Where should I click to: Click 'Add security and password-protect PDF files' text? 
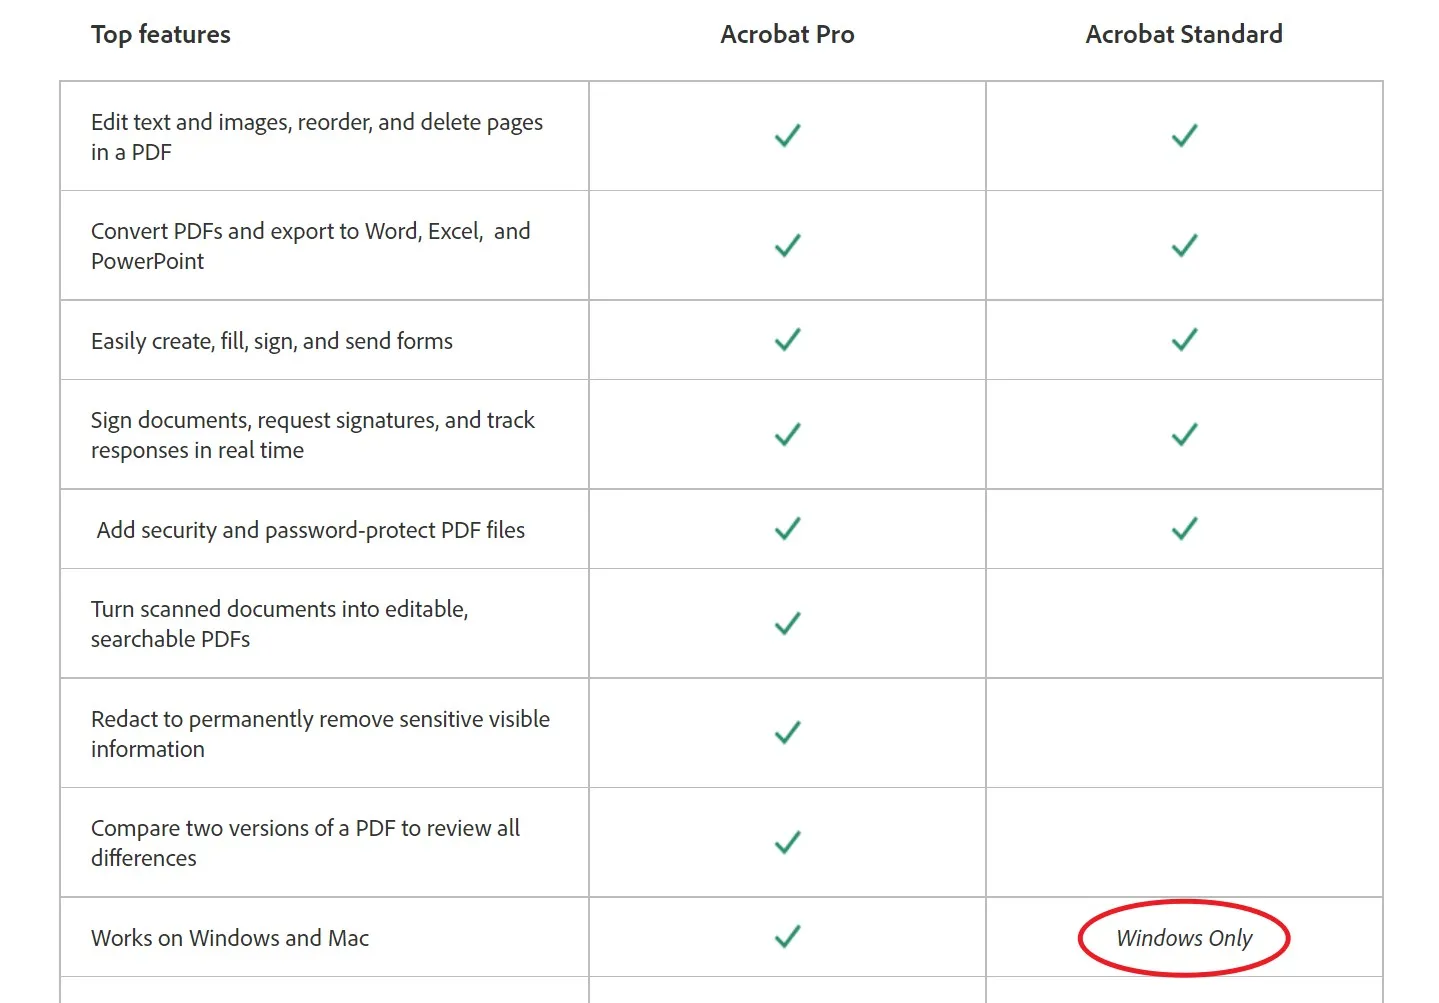pos(310,530)
